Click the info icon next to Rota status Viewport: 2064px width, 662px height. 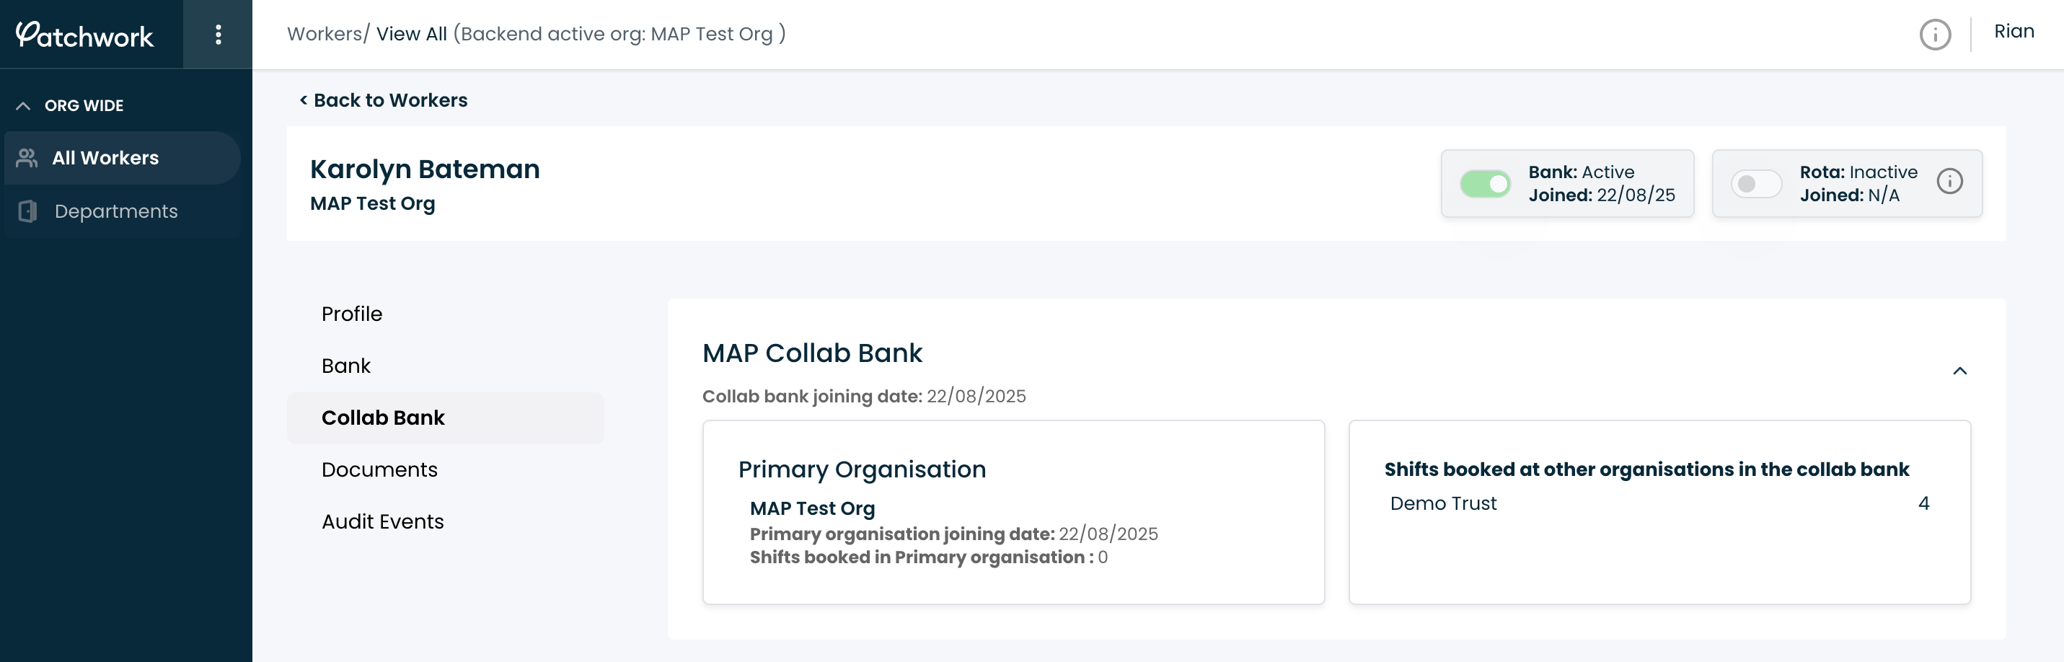tap(1951, 181)
